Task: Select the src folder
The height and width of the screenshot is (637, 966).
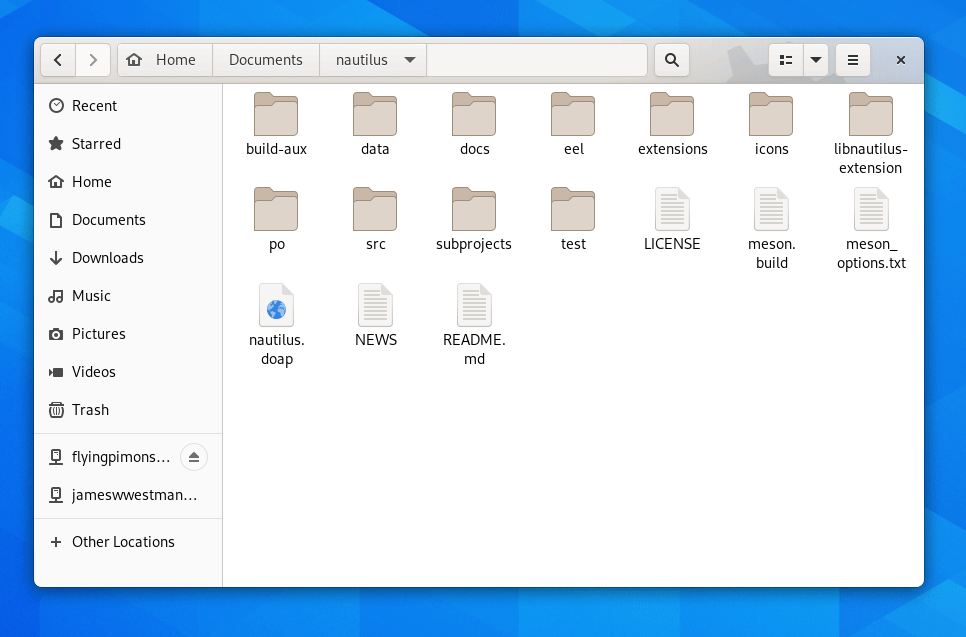Action: [375, 220]
